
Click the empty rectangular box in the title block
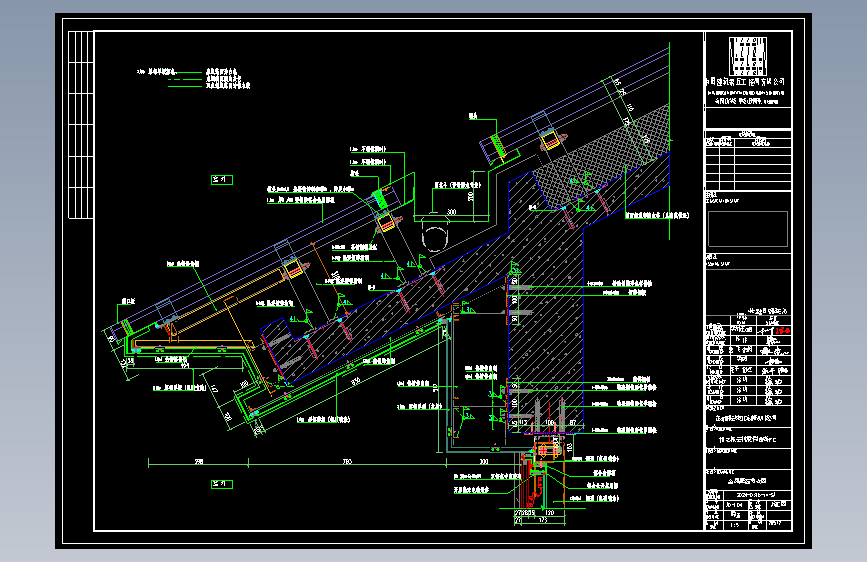point(748,229)
